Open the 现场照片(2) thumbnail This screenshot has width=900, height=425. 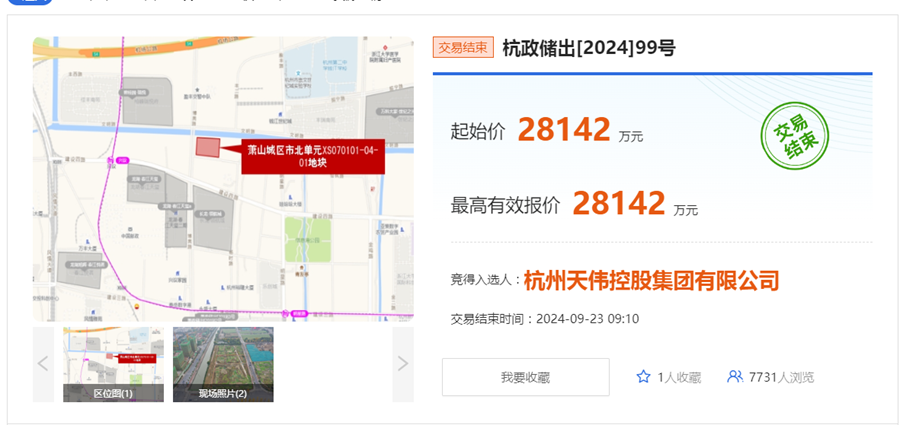tap(223, 364)
